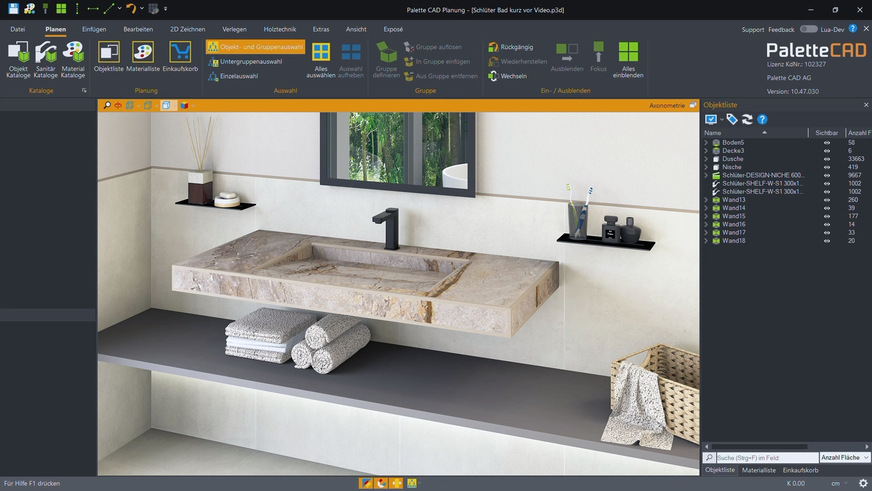Select Untergruppenauswahl mode
The height and width of the screenshot is (491, 872).
(245, 62)
